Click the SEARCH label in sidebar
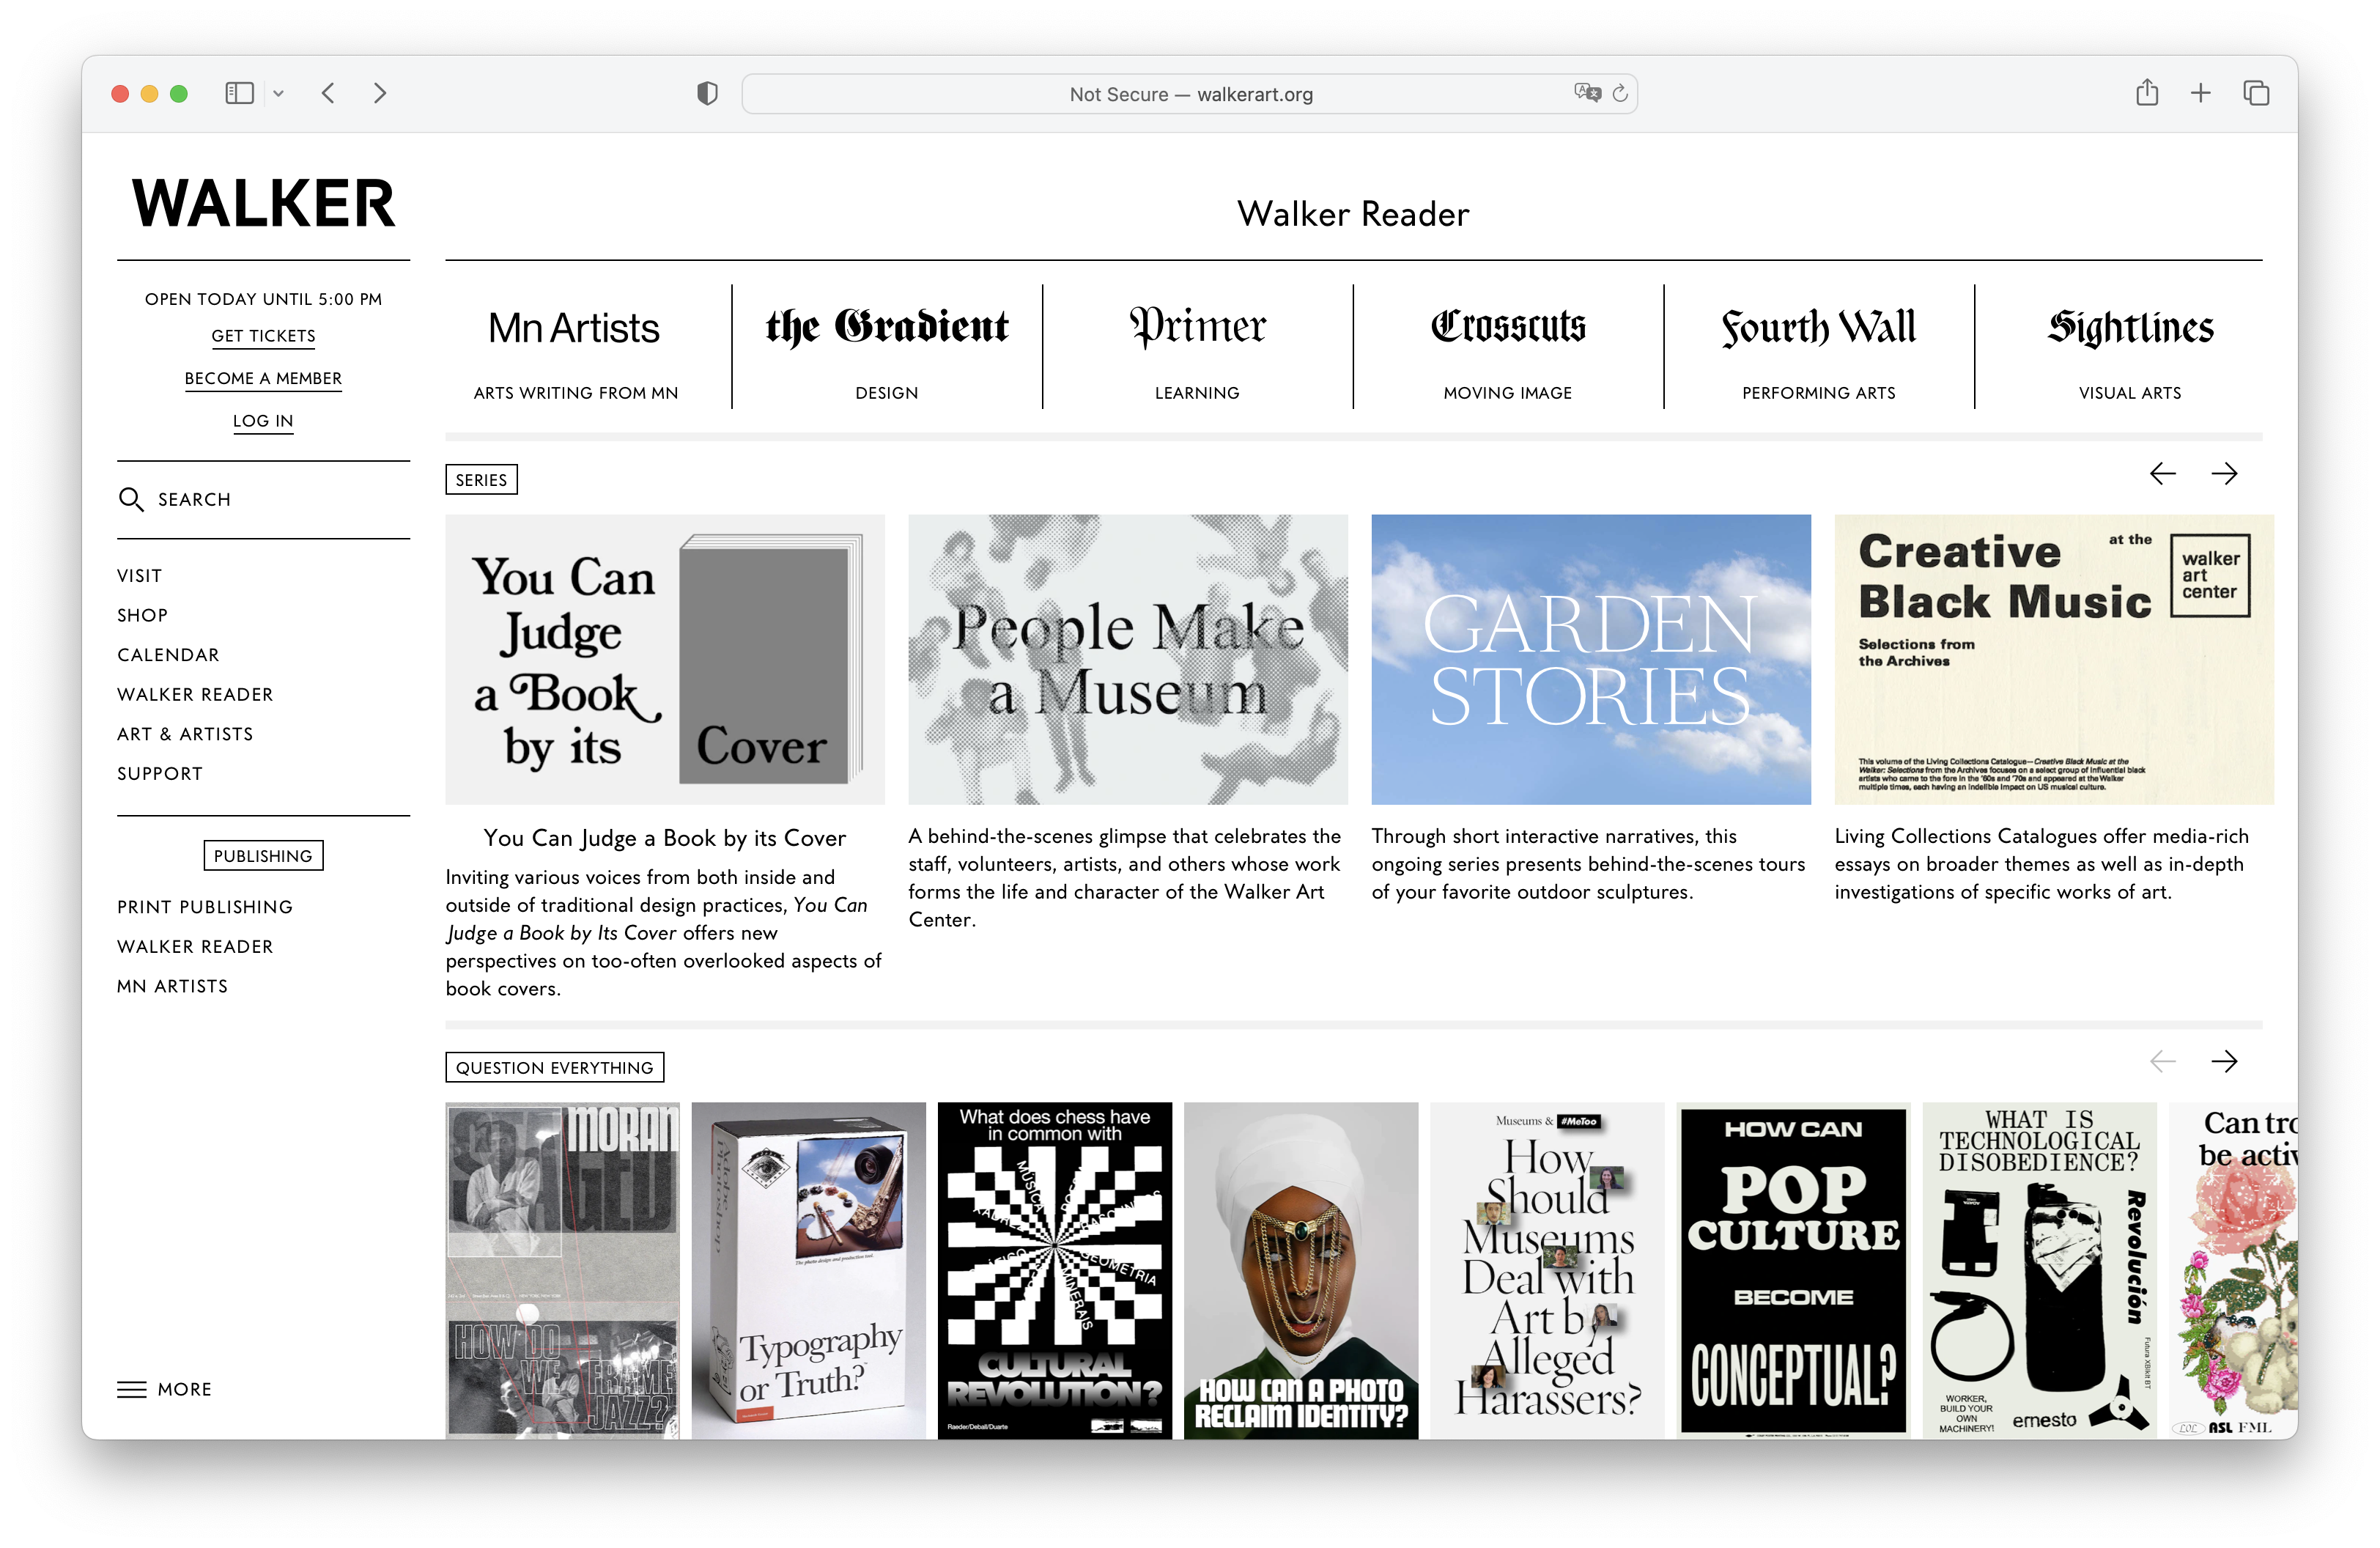 click(x=194, y=499)
